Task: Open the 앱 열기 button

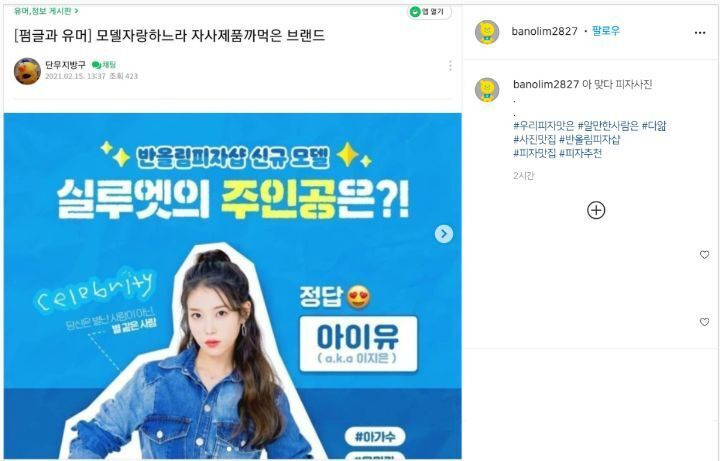Action: 429,11
